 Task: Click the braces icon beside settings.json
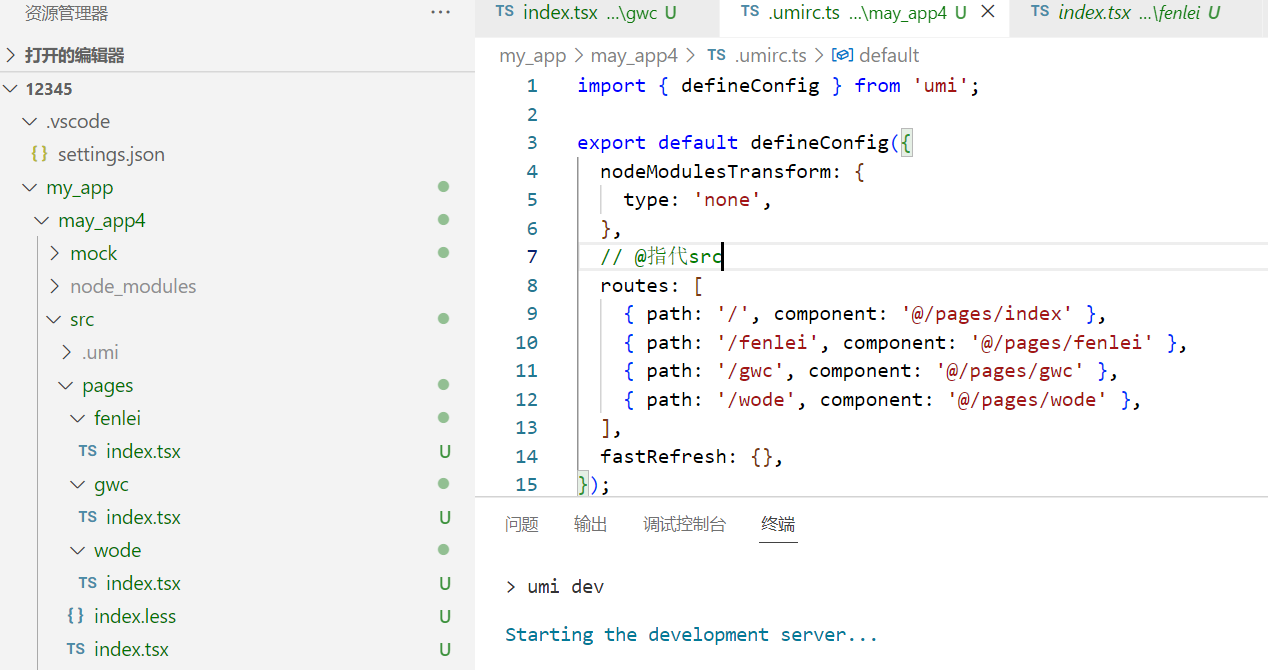pyautogui.click(x=39, y=154)
